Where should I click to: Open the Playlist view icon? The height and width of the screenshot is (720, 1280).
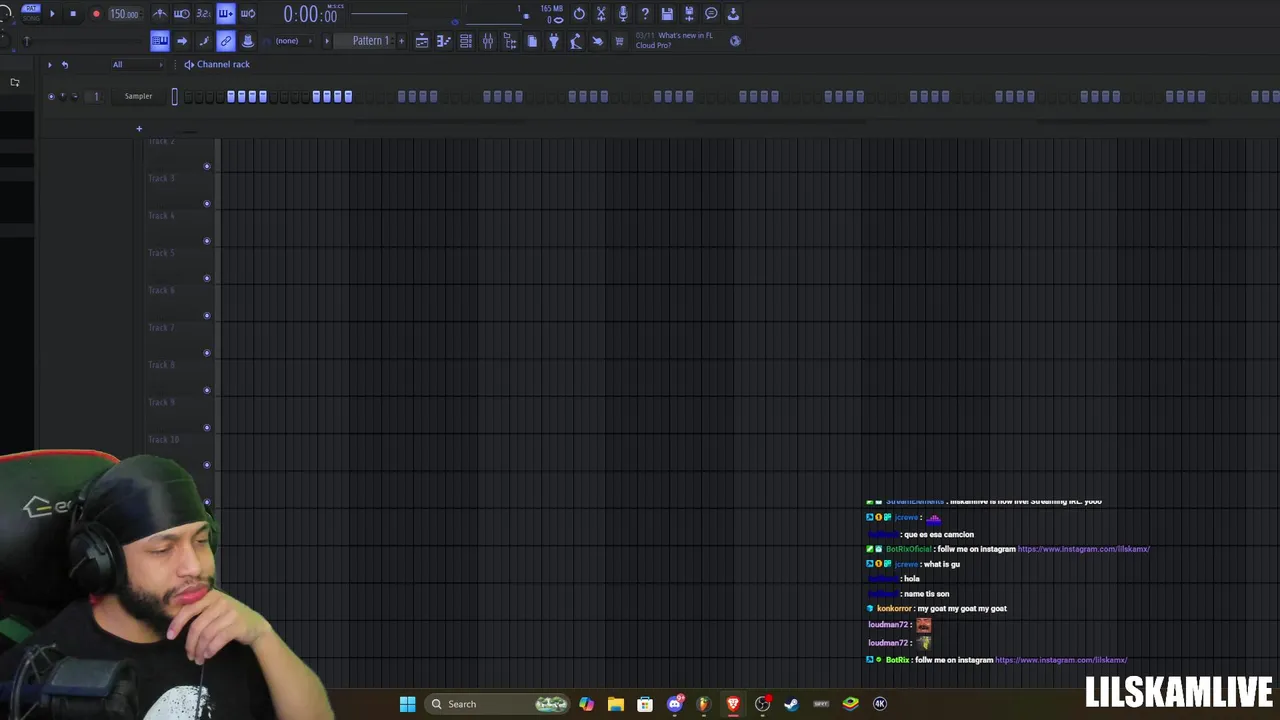pos(422,41)
